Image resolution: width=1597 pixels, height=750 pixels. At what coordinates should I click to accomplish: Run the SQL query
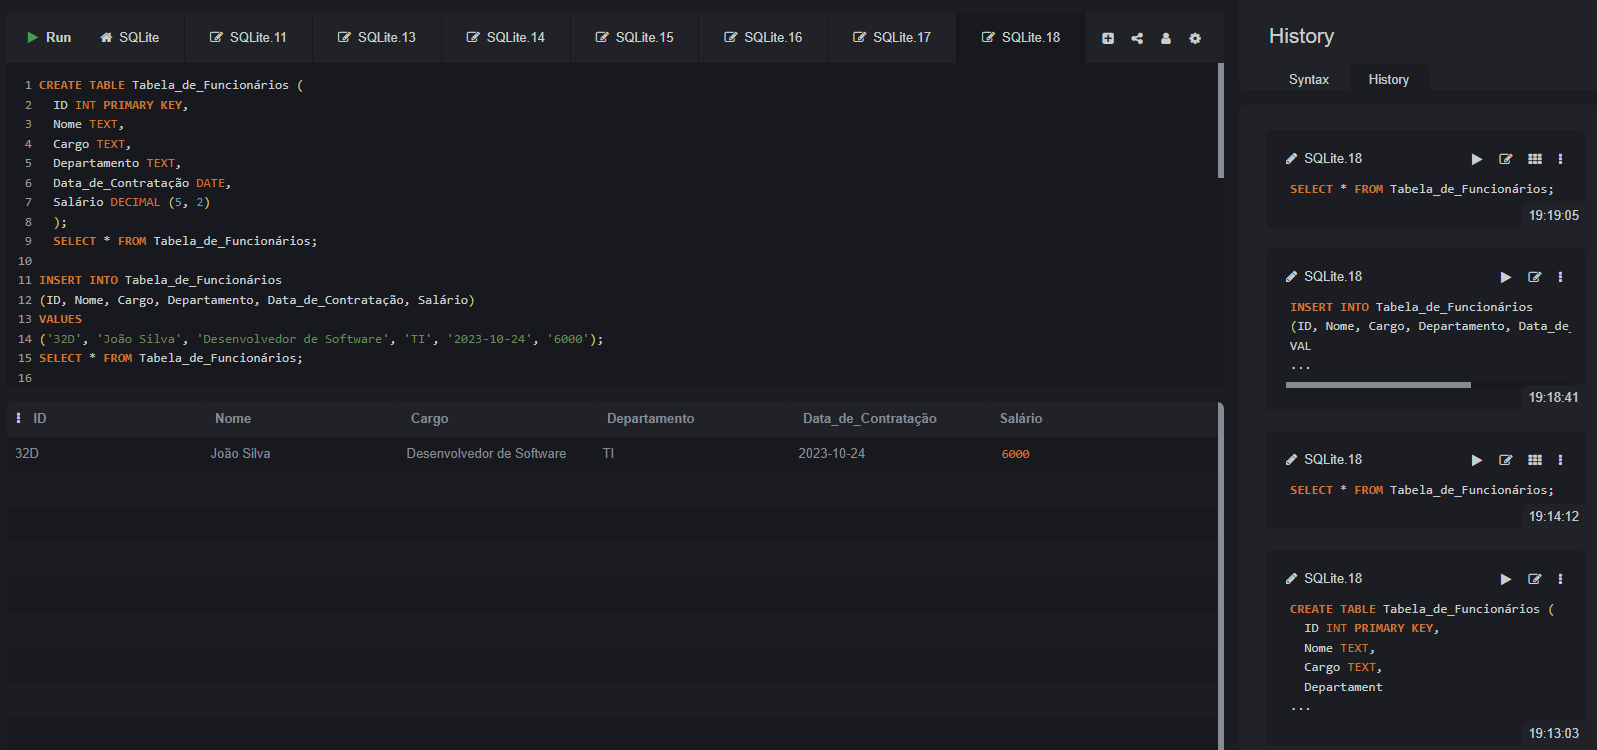(49, 37)
